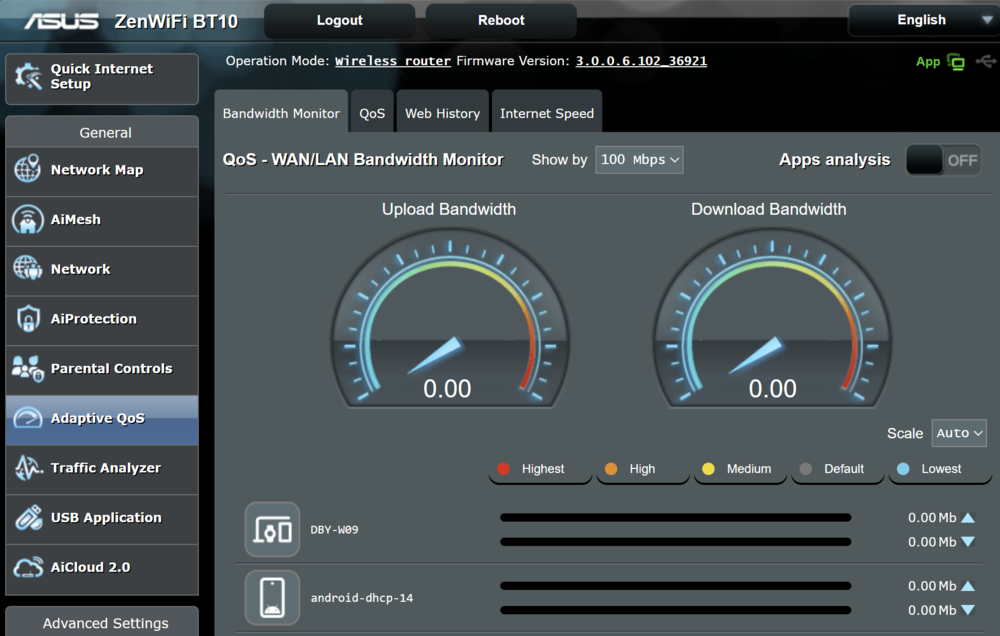Screen dimensions: 1000x636
Task: Open the Internet Speed tab
Action: [547, 113]
